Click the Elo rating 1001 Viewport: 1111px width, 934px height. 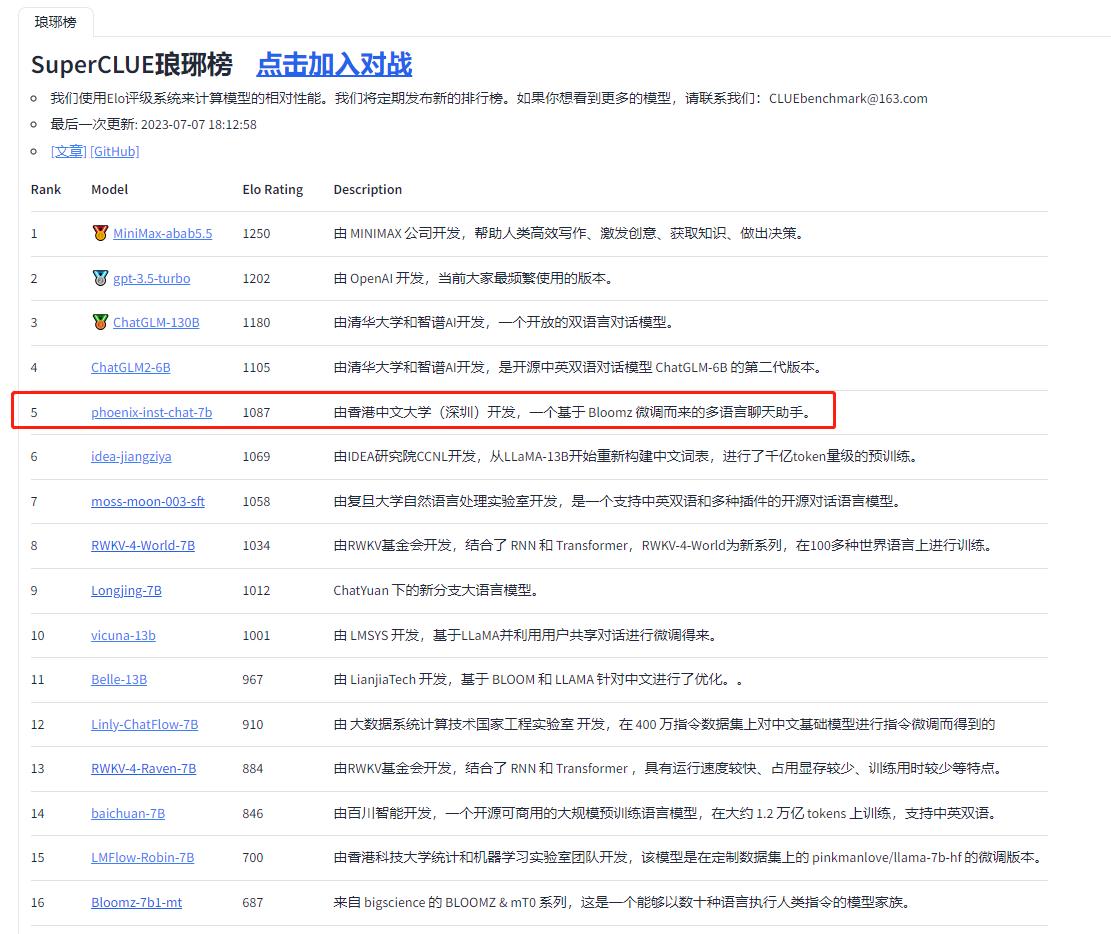(x=256, y=635)
